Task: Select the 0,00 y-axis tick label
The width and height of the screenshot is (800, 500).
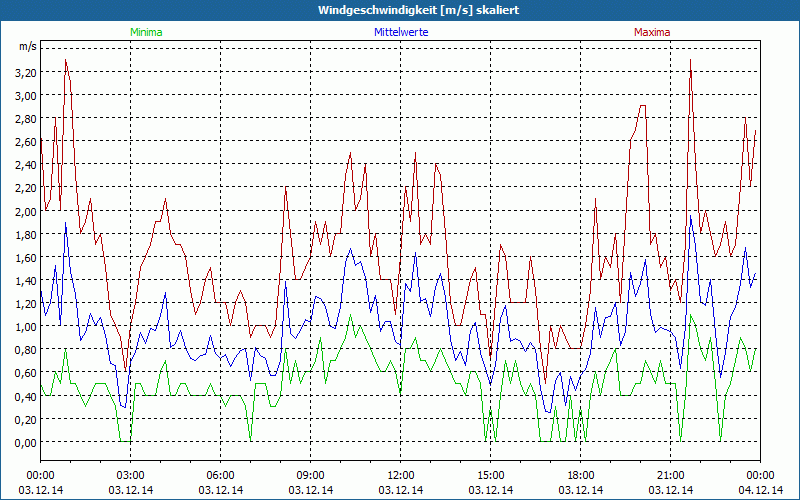Action: click(25, 443)
